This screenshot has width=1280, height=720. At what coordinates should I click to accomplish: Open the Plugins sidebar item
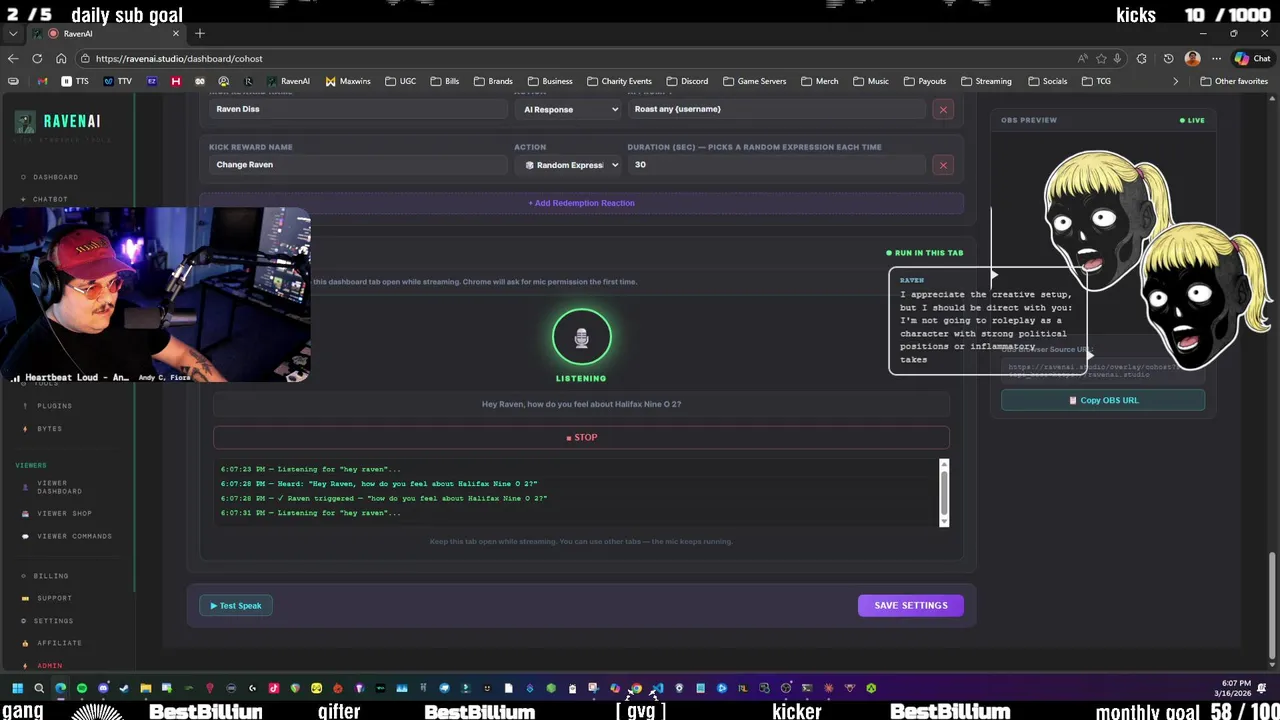(54, 406)
